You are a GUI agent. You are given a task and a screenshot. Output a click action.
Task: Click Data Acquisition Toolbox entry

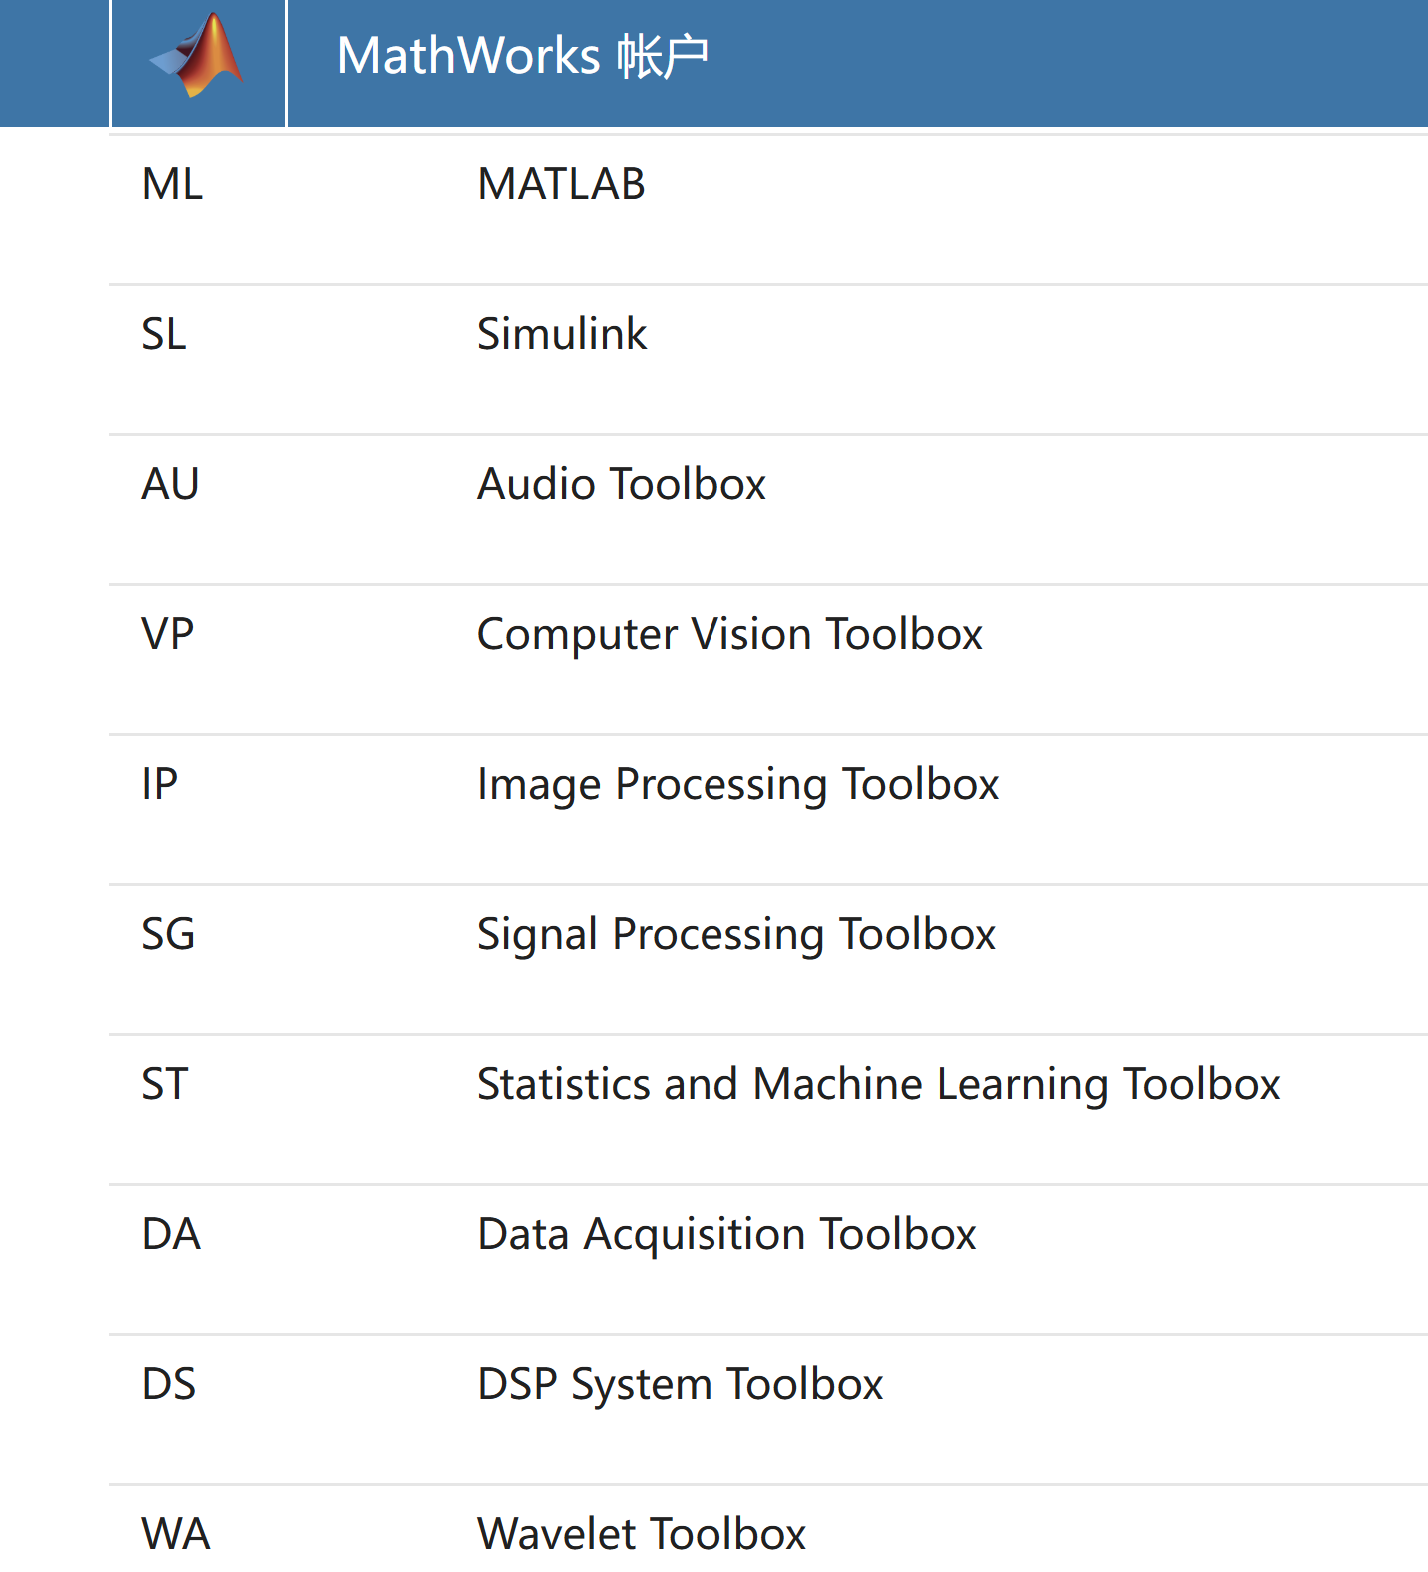726,1234
